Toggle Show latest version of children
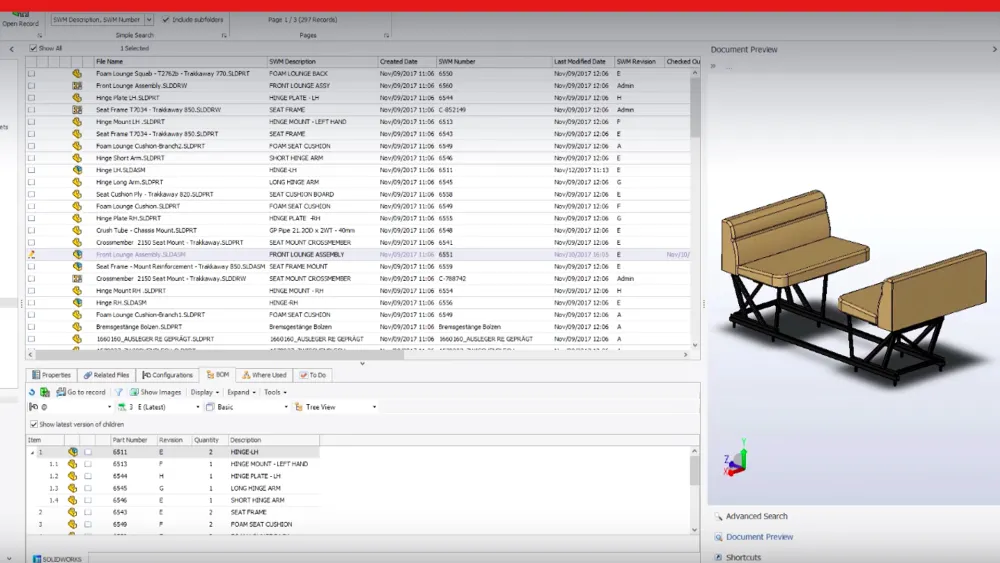1000x563 pixels. click(34, 424)
